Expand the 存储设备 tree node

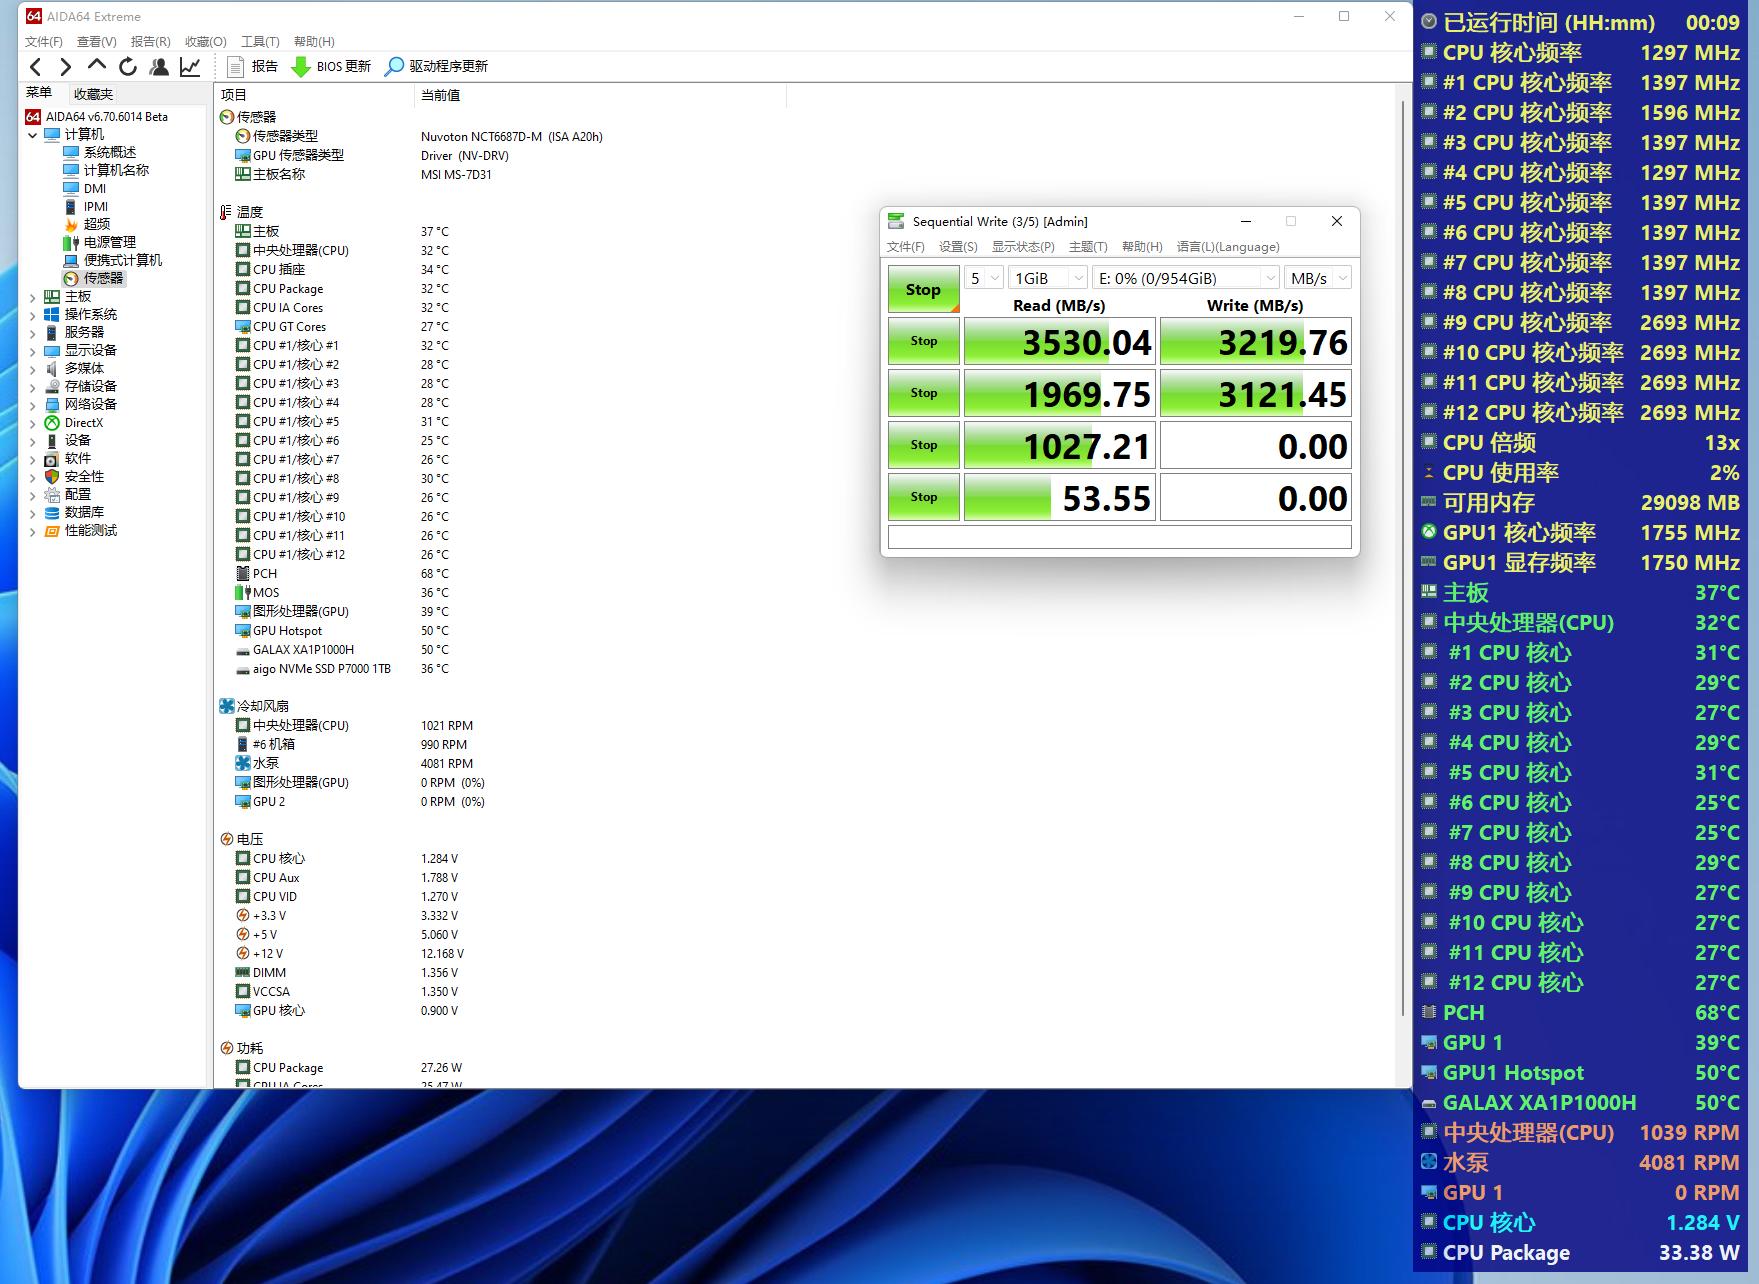32,387
